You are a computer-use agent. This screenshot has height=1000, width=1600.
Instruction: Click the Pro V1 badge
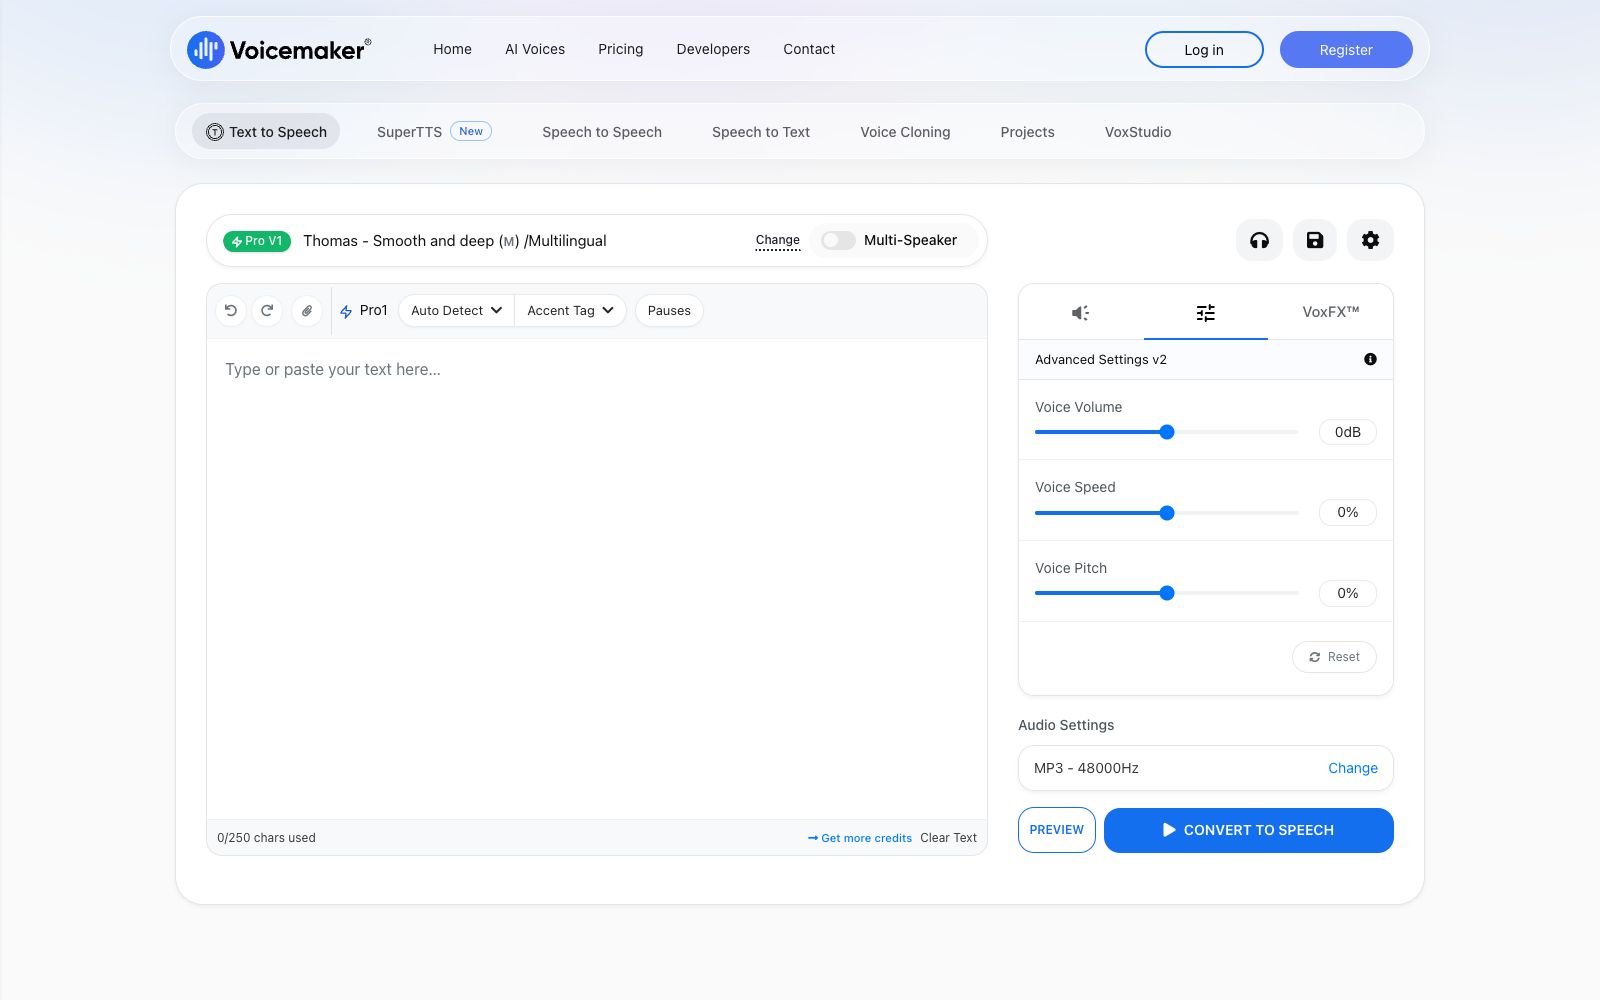click(x=257, y=241)
